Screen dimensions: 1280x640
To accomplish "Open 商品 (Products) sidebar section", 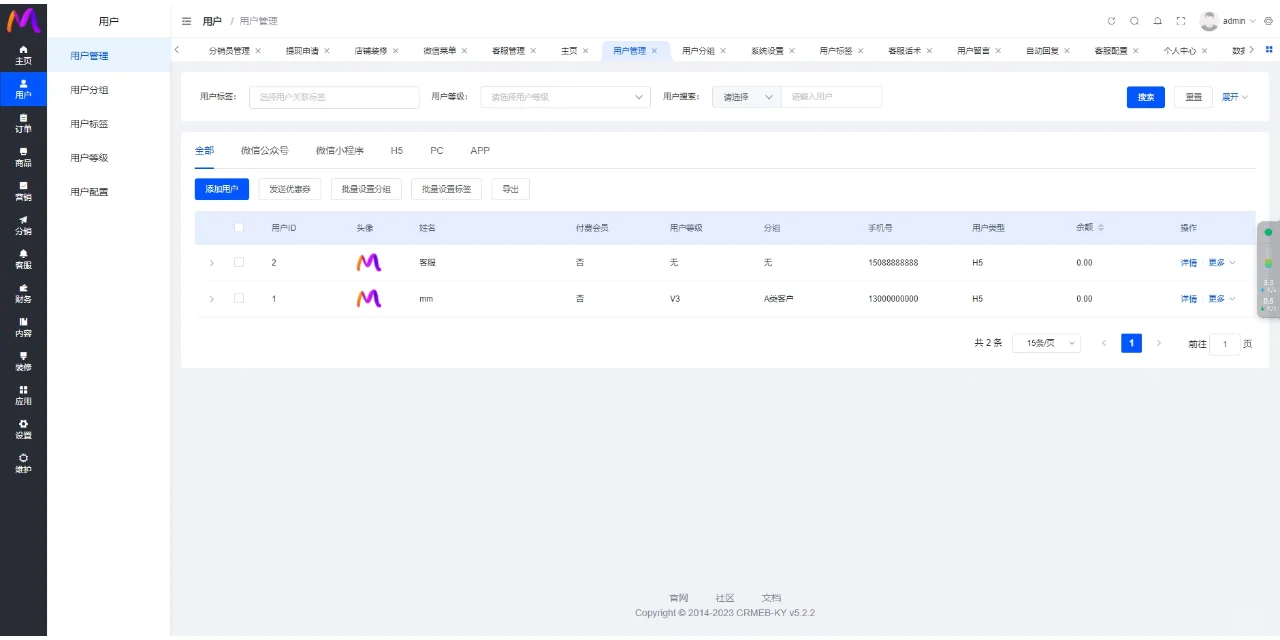I will pyautogui.click(x=23, y=157).
